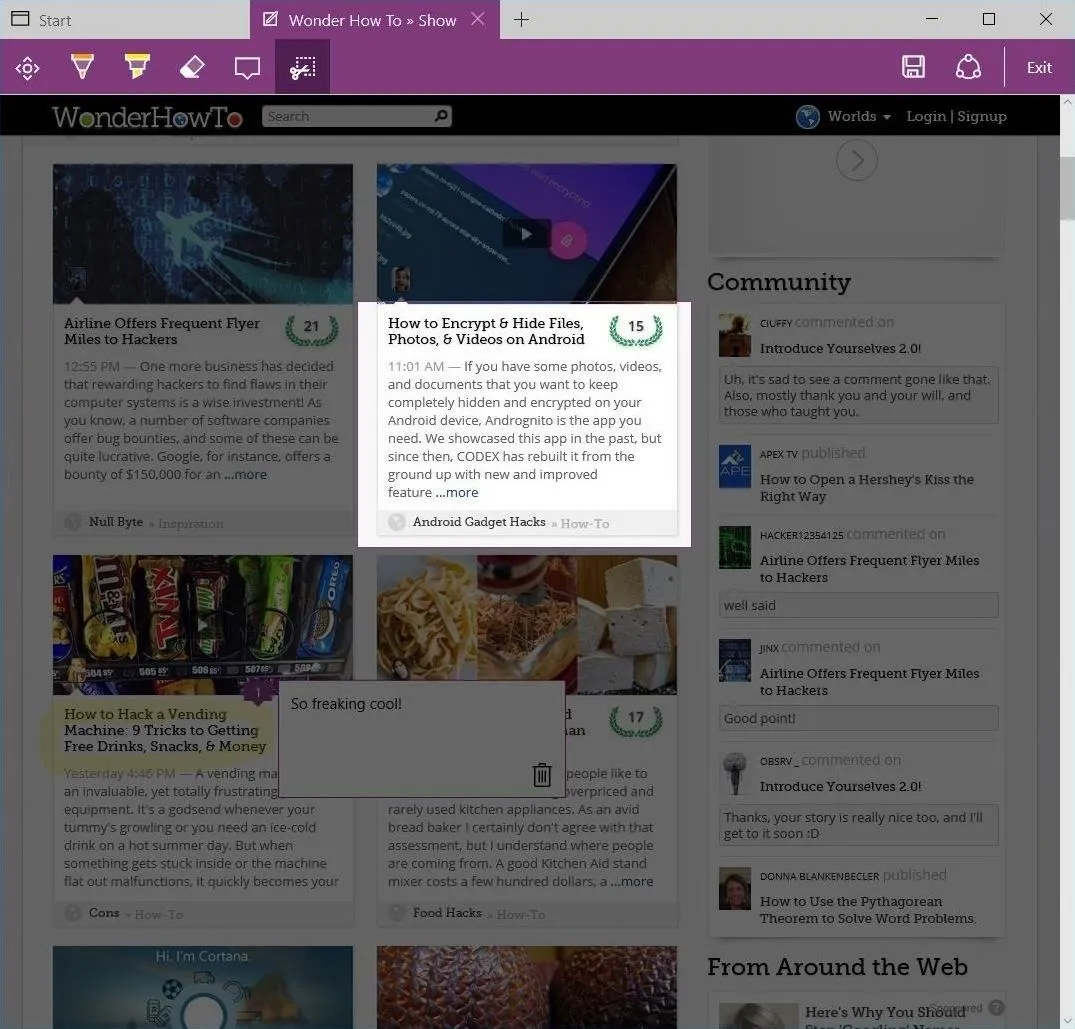
Task: Click Inspiration category beside Null Byte
Action: pos(191,524)
